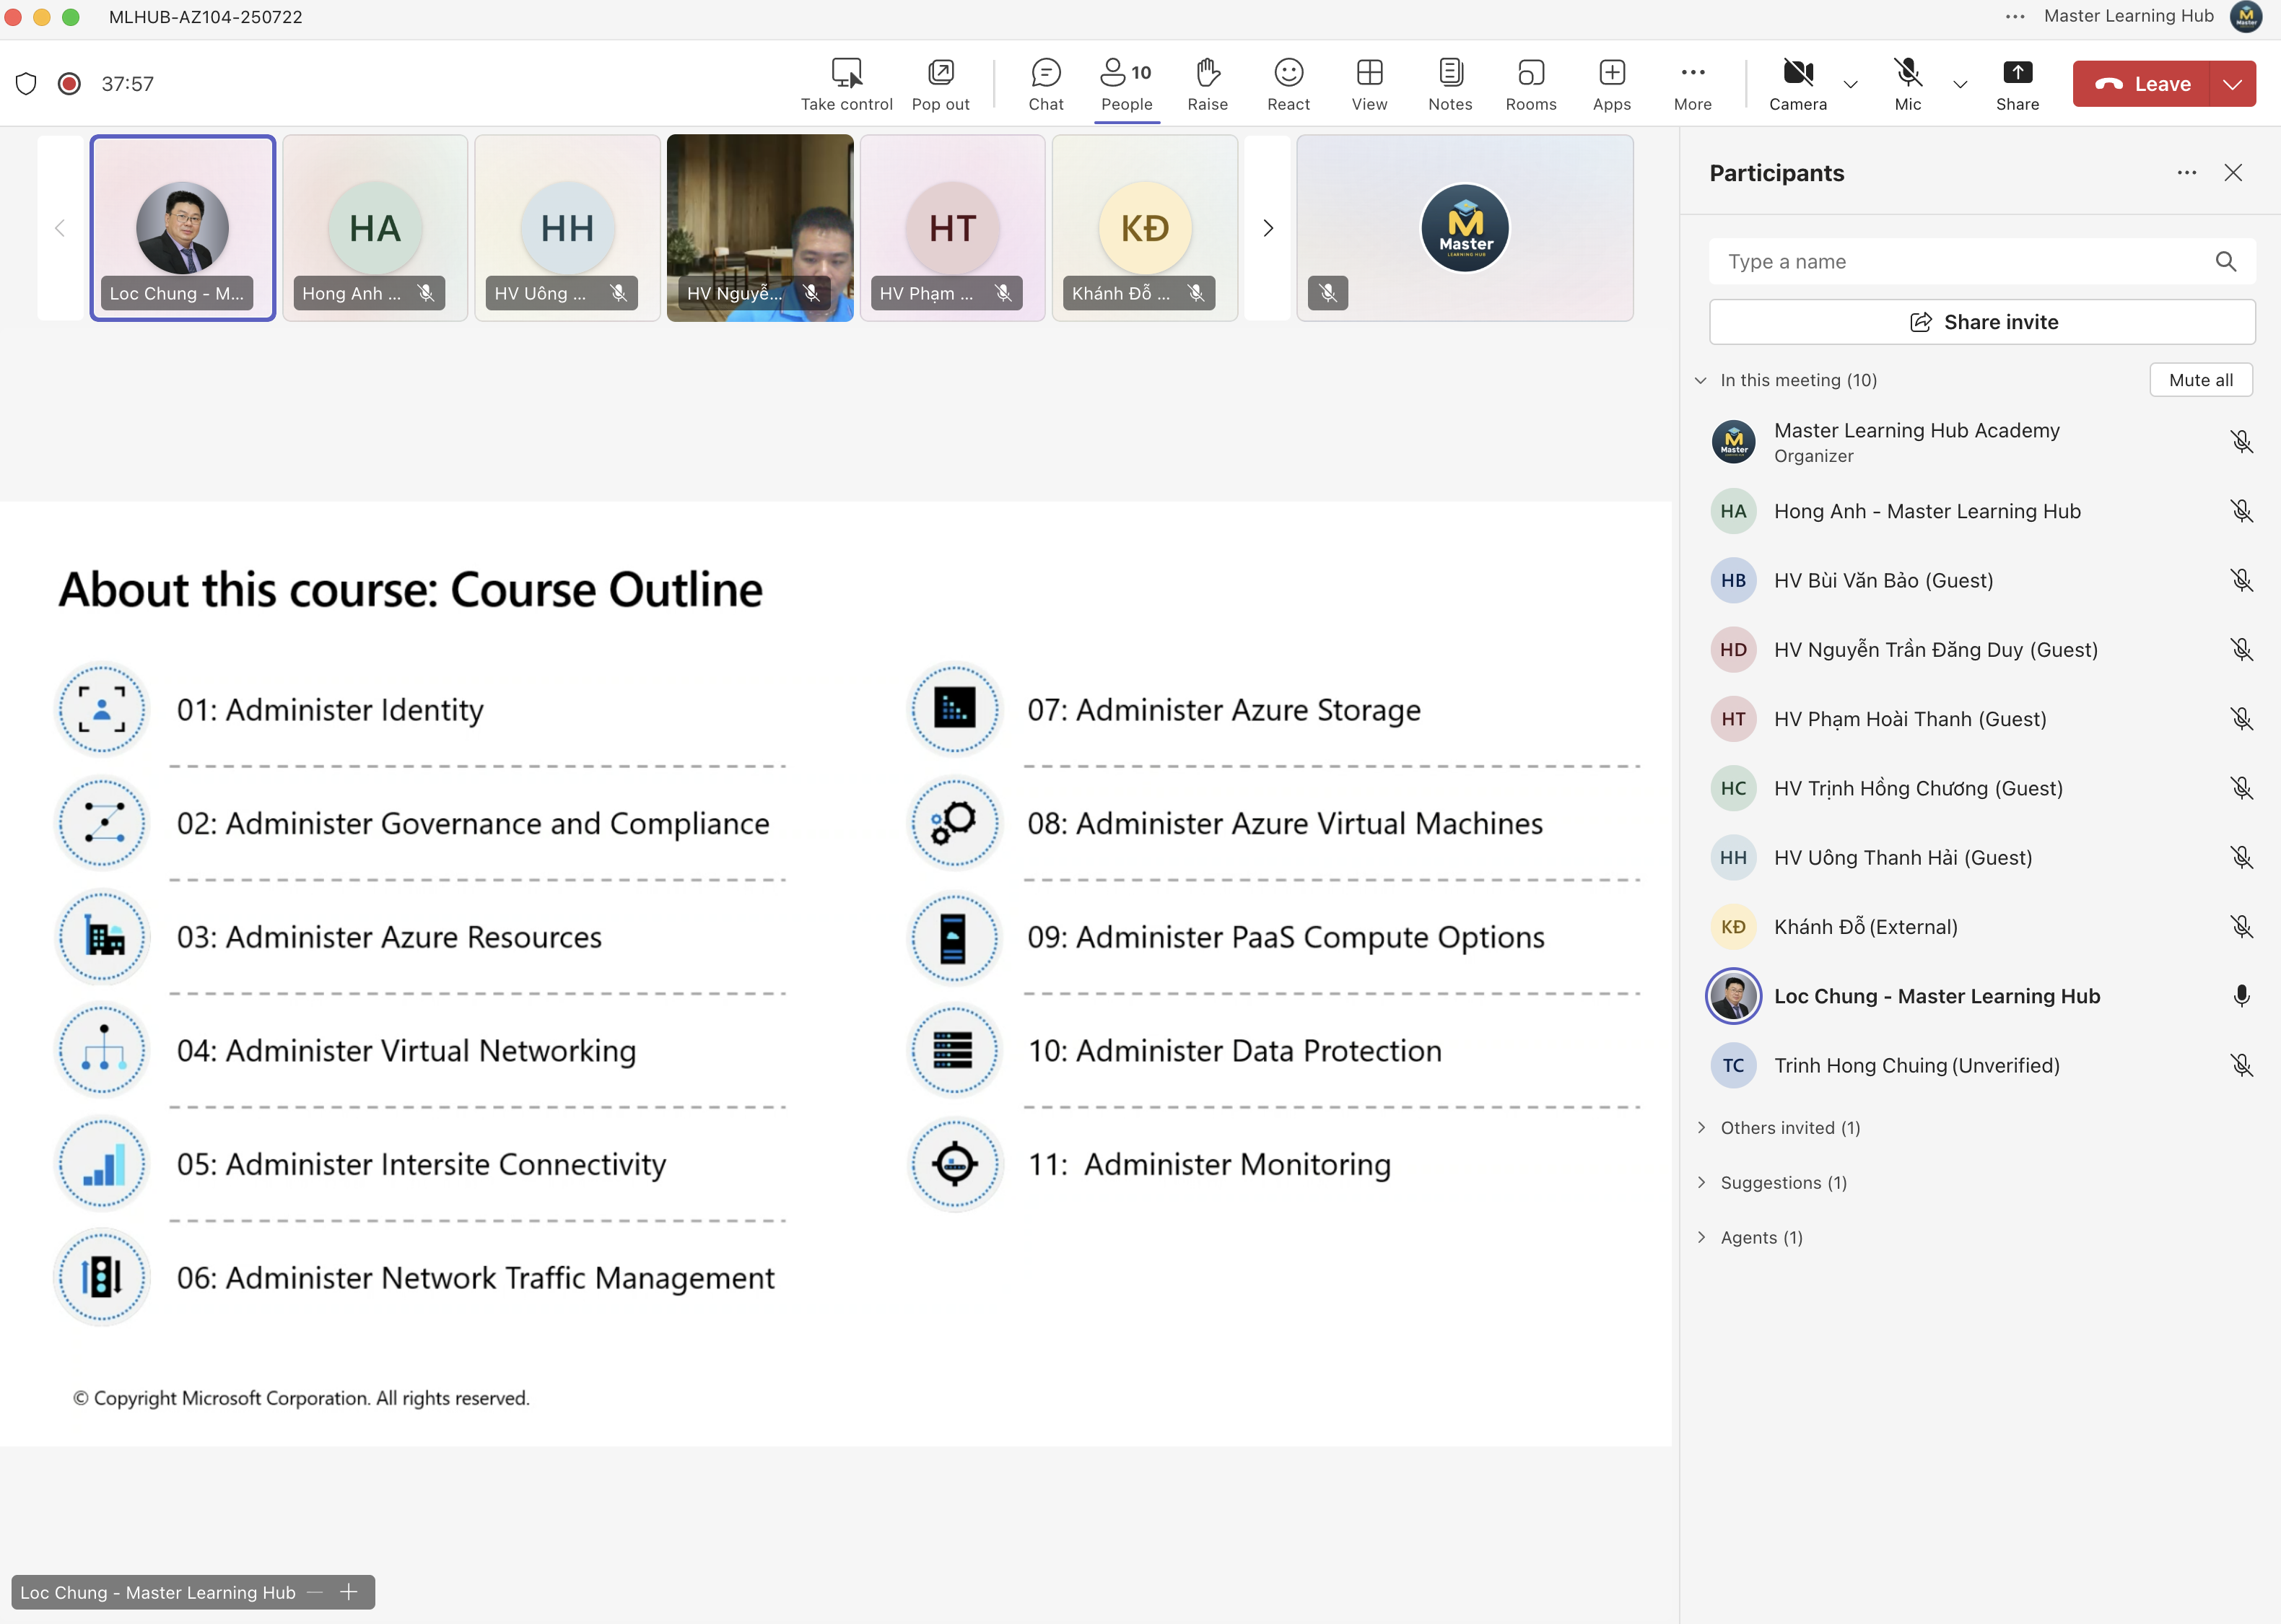Click the Mute all button
Image resolution: width=2281 pixels, height=1624 pixels.
coord(2200,380)
